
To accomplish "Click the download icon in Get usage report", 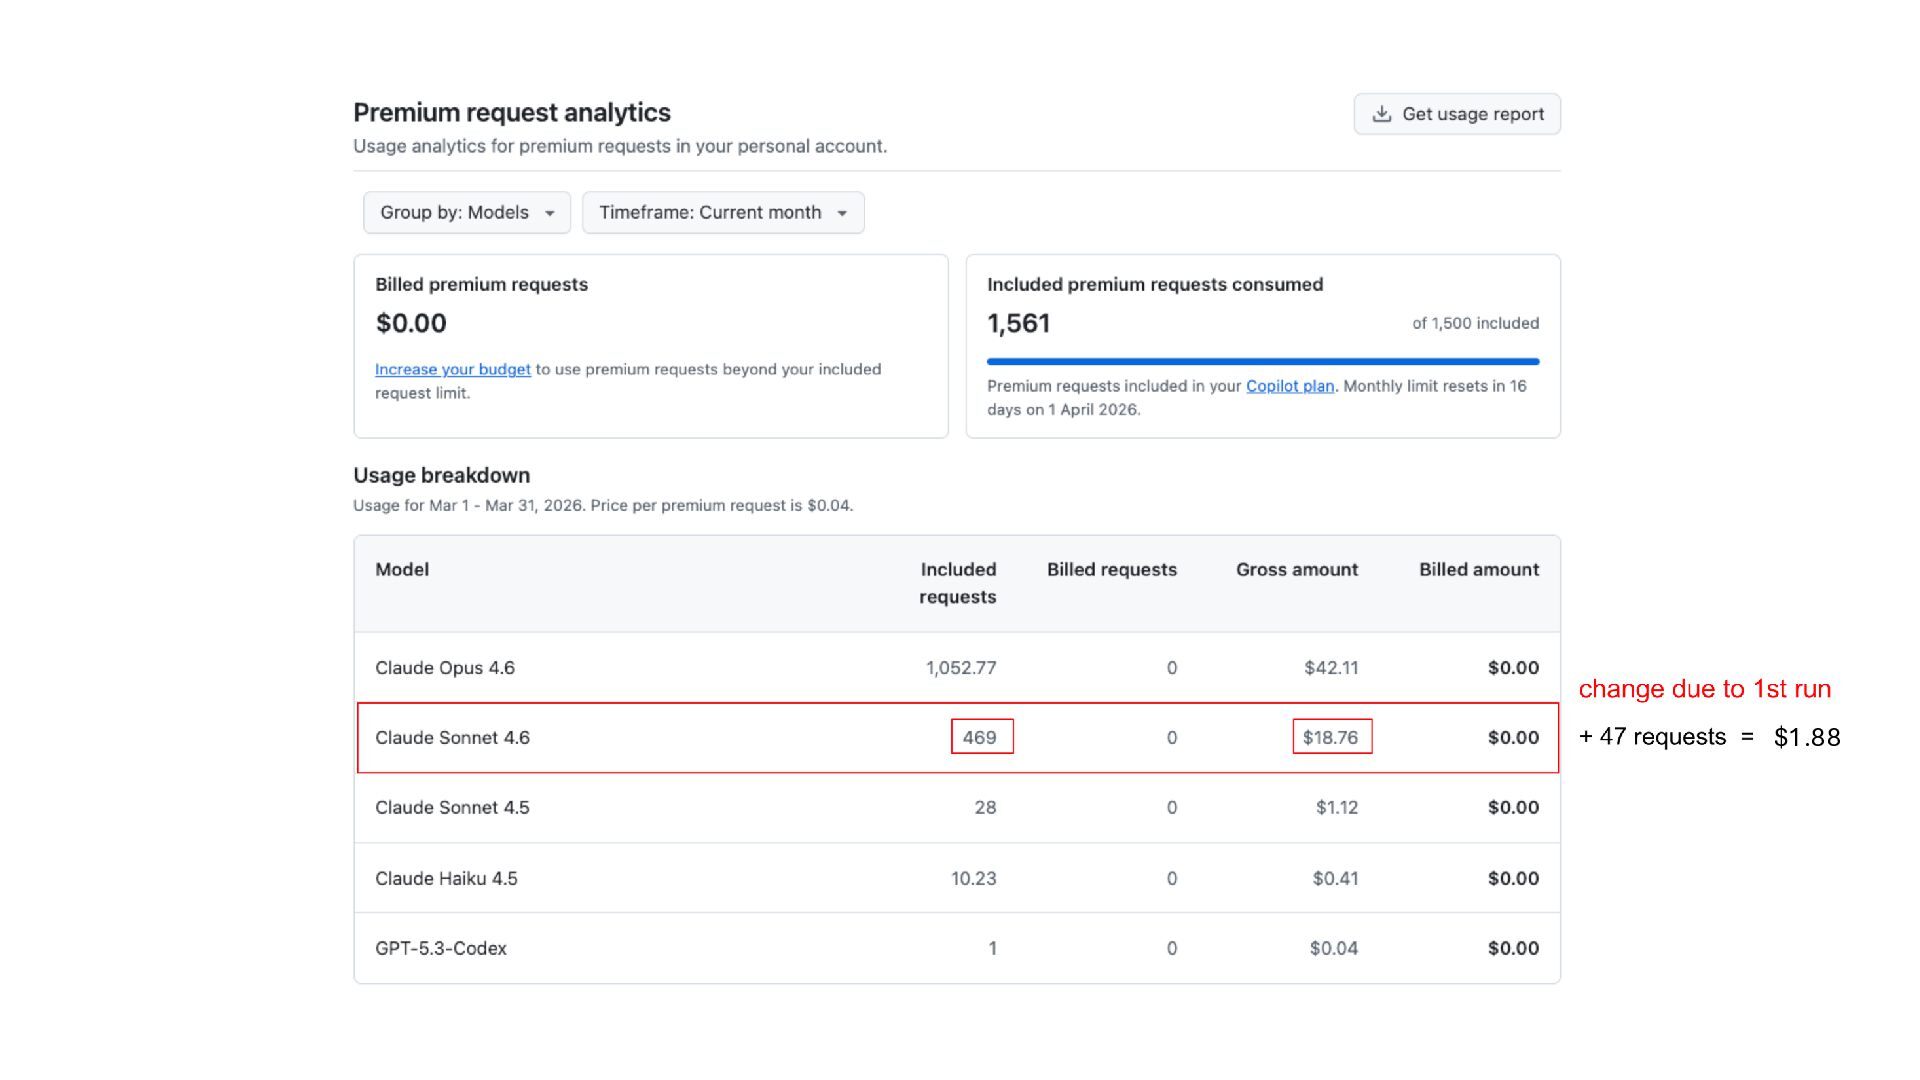I will click(x=1381, y=114).
